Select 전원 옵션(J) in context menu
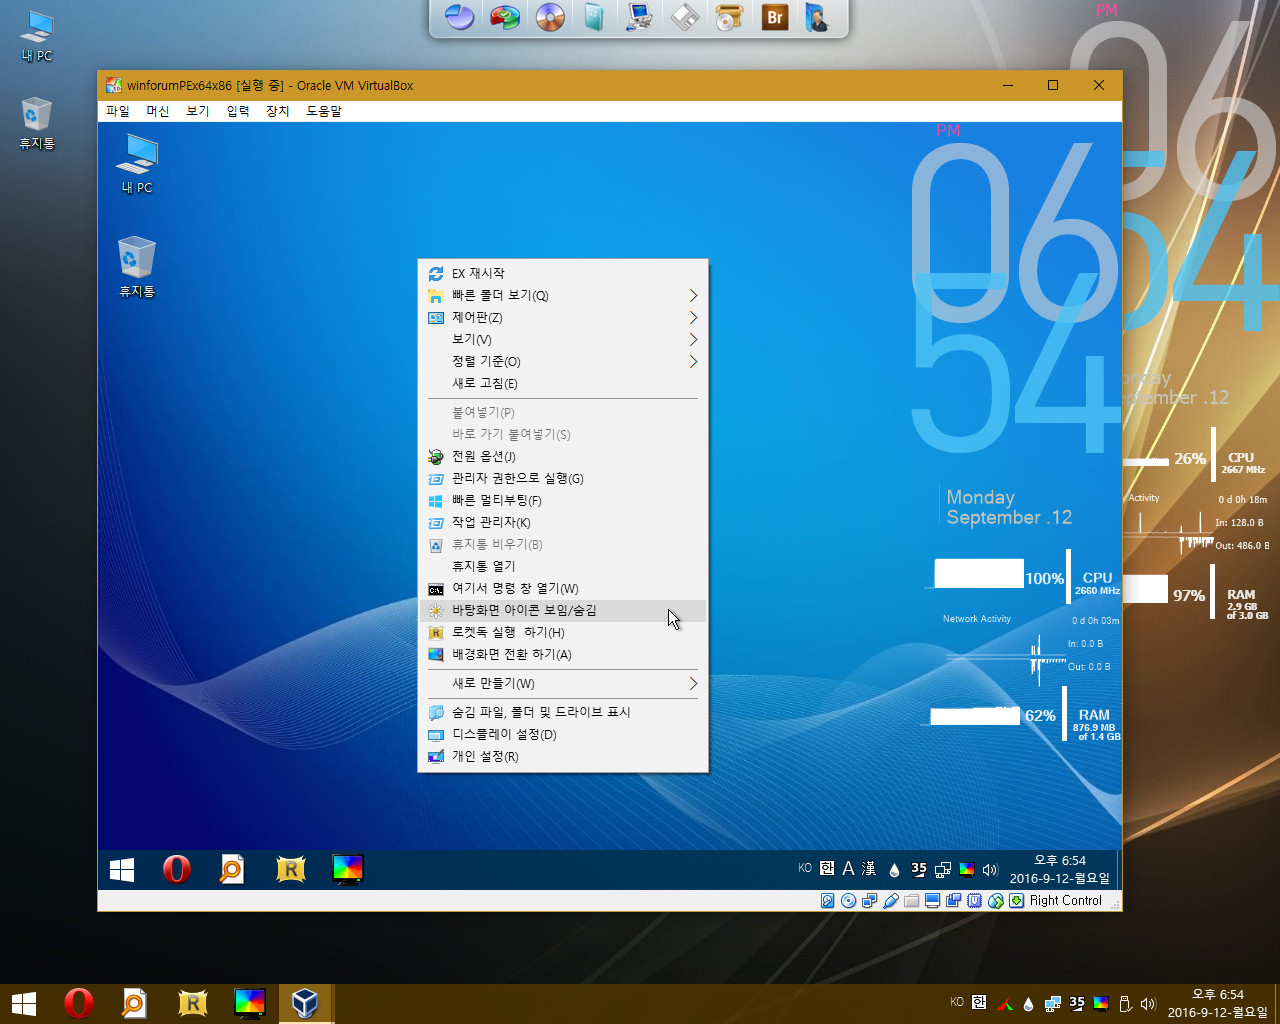1280x1024 pixels. point(563,456)
